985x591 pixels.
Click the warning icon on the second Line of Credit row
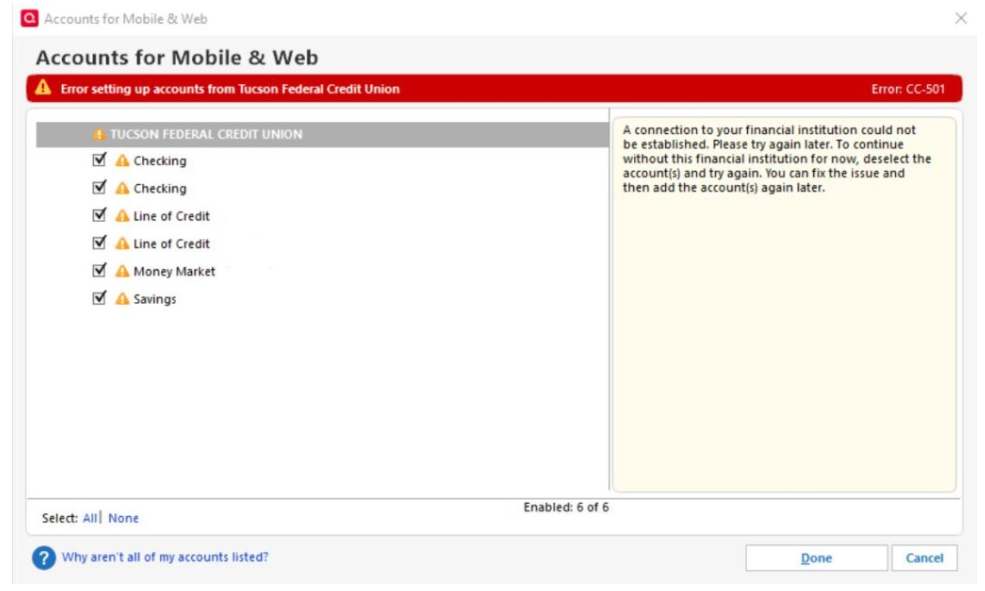pos(122,244)
